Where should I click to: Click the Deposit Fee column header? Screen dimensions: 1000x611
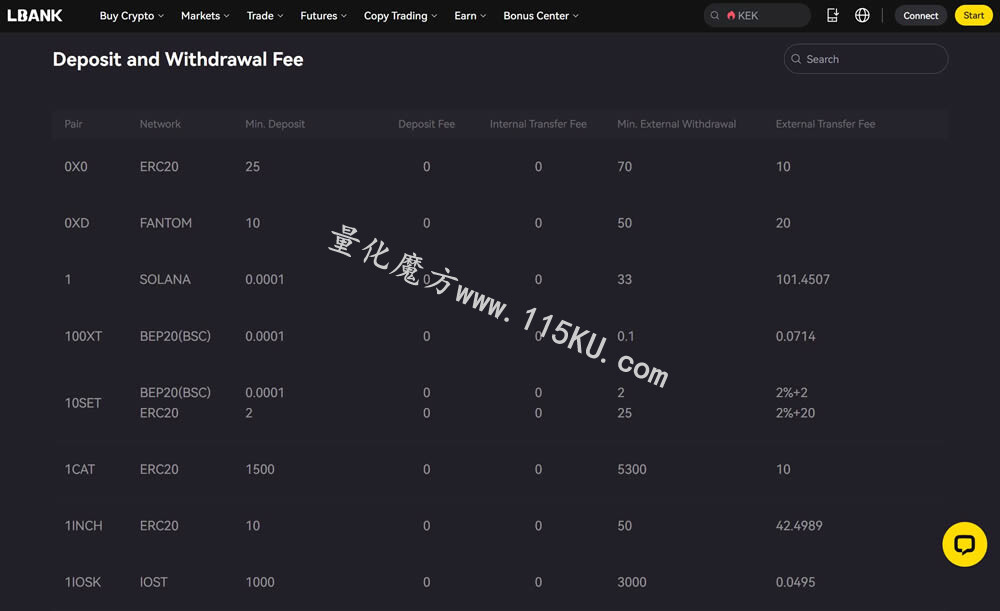(426, 124)
